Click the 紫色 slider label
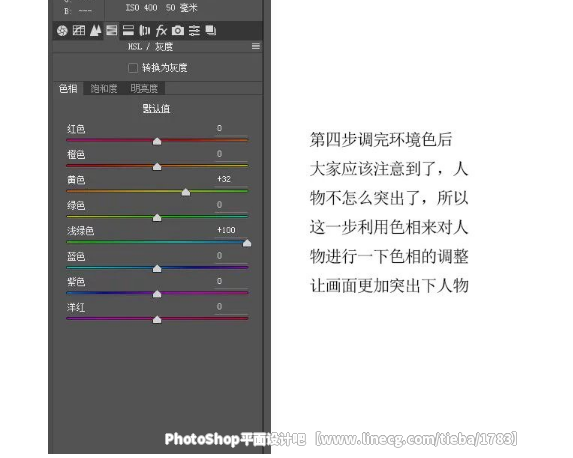 click(76, 282)
